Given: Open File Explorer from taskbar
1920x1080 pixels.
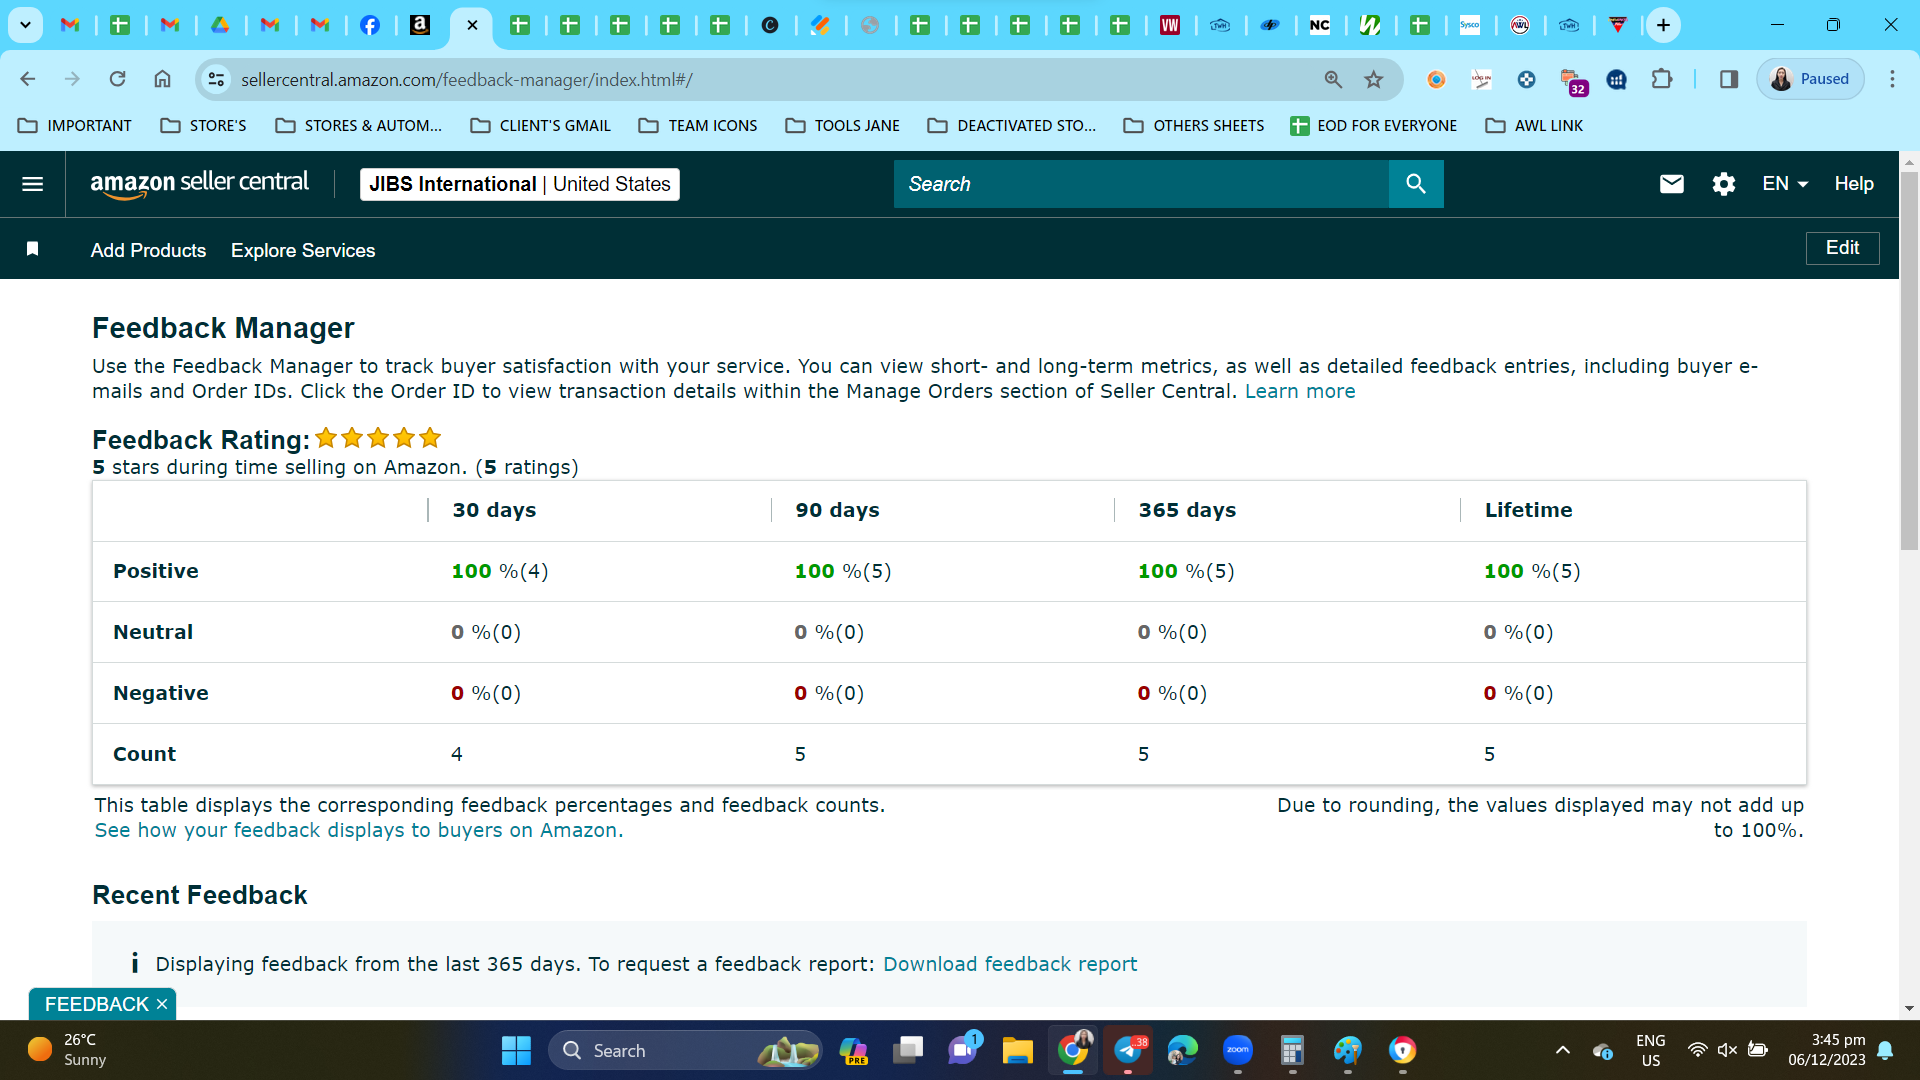Looking at the screenshot, I should [x=1018, y=1050].
